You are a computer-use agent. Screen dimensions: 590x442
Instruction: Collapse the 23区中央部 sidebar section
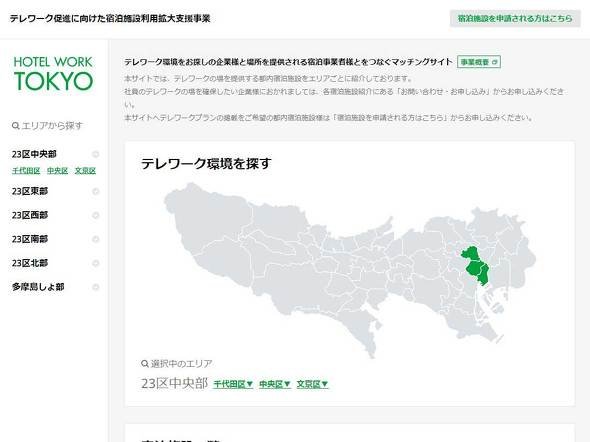96,154
